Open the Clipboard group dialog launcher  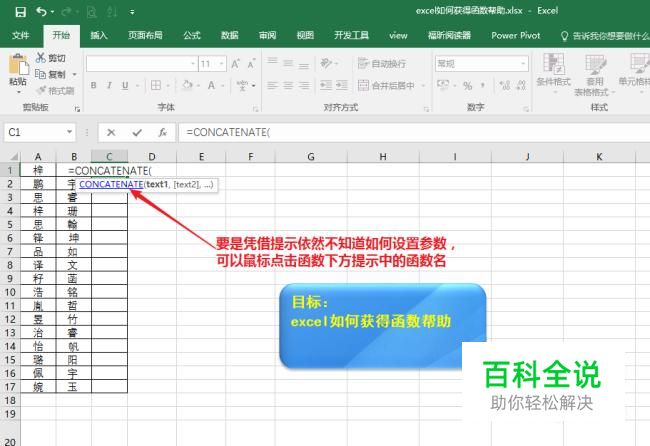77,109
